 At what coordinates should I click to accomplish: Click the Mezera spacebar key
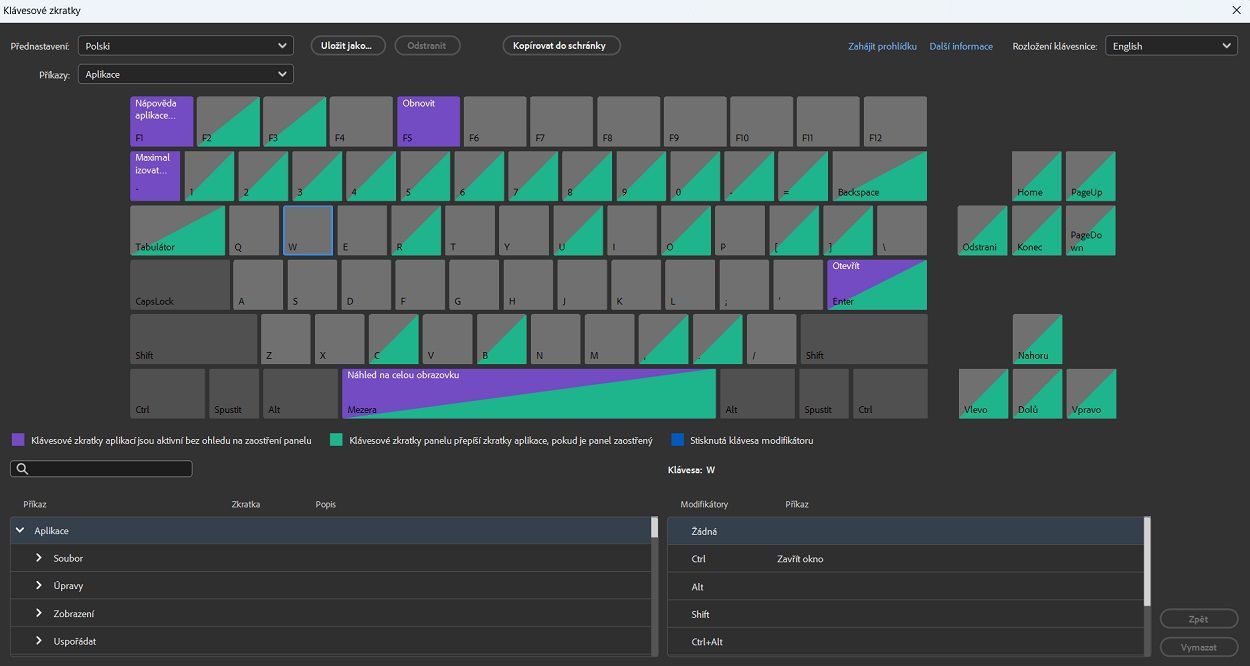(529, 394)
